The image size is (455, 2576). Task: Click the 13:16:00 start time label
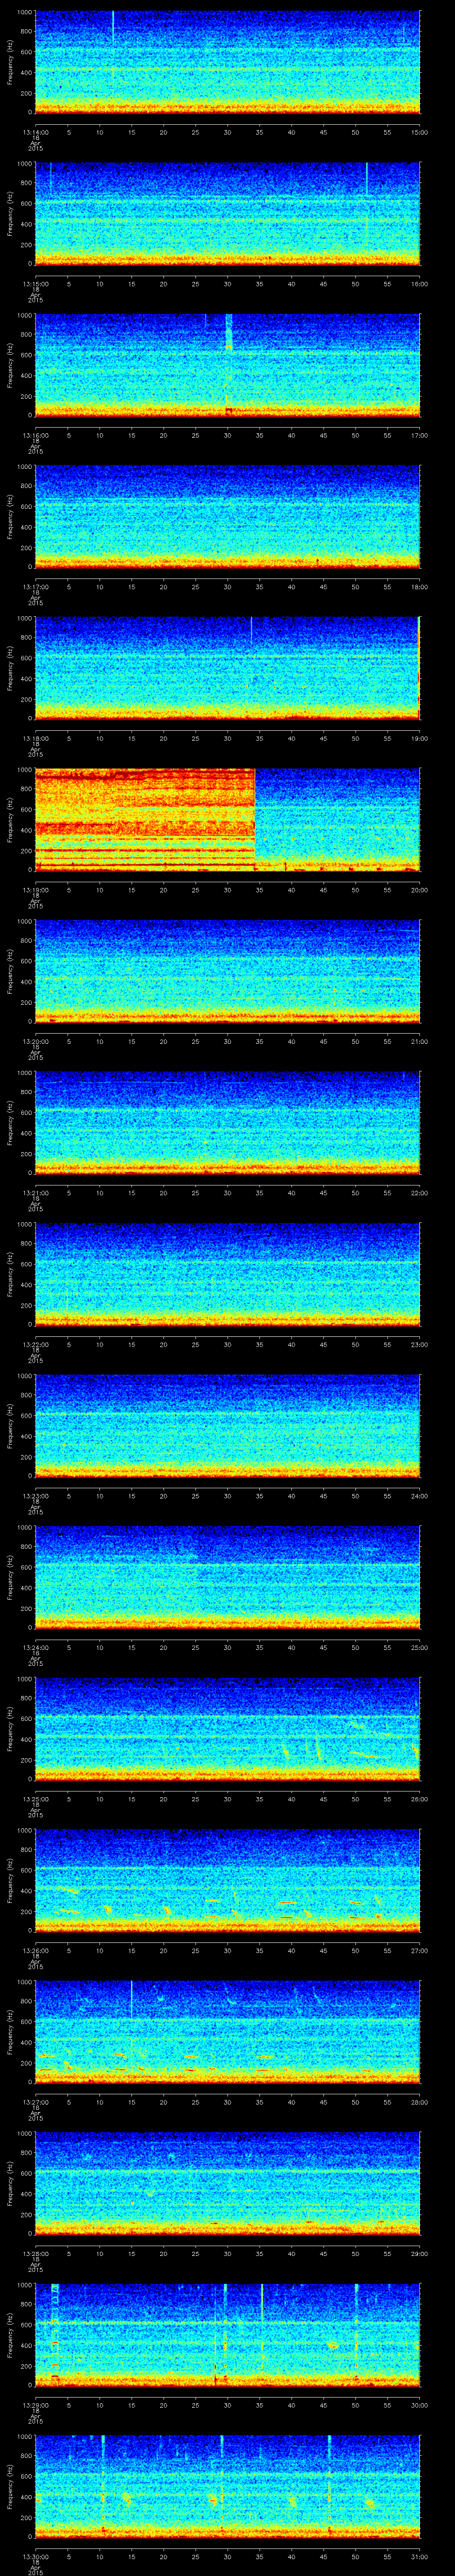click(x=35, y=435)
